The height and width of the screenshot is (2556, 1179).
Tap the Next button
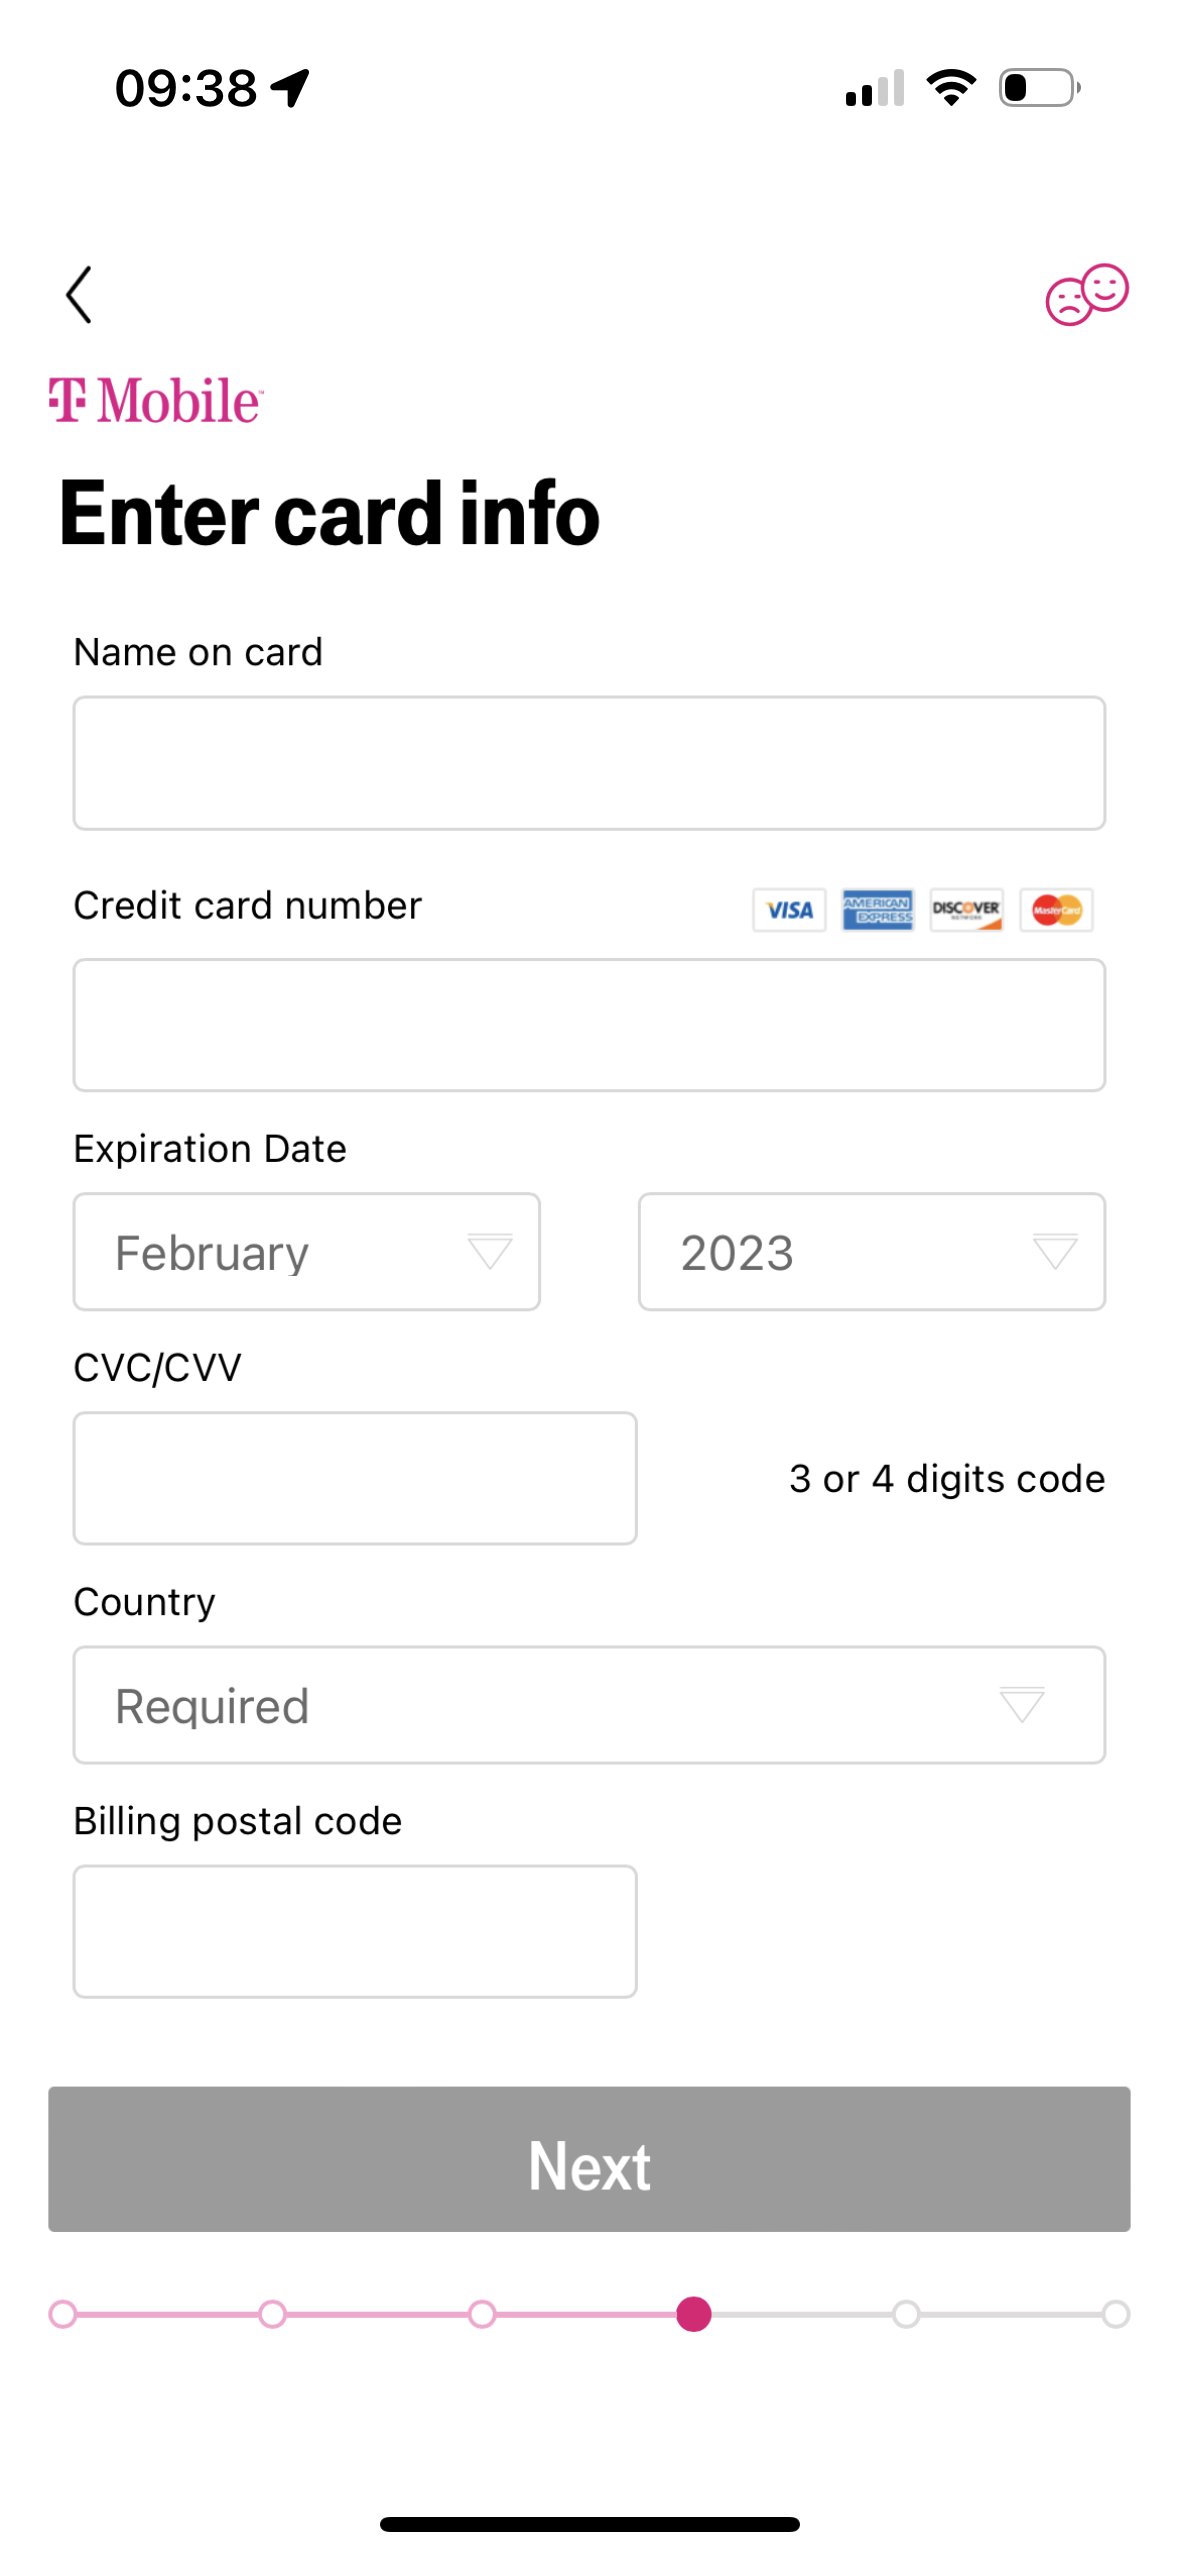589,2158
